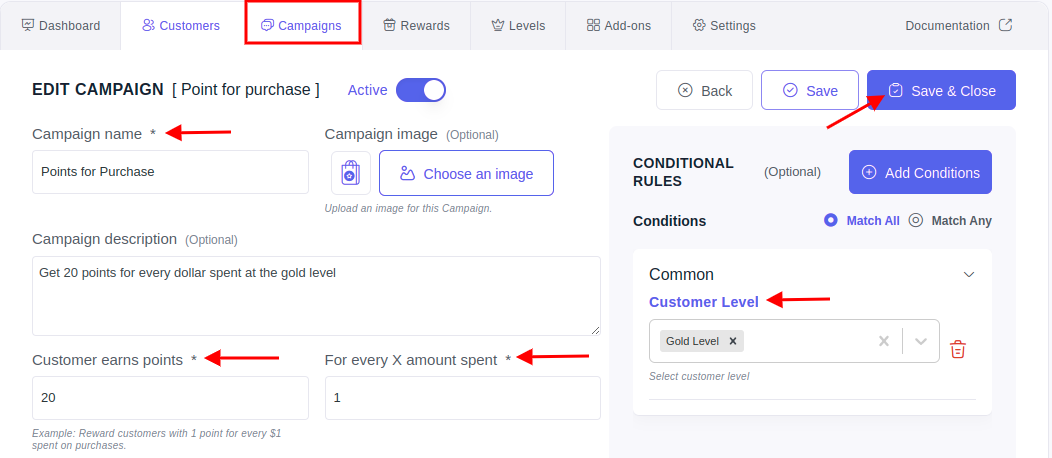This screenshot has height=458, width=1052.
Task: Clear all selected customer levels
Action: pos(884,341)
